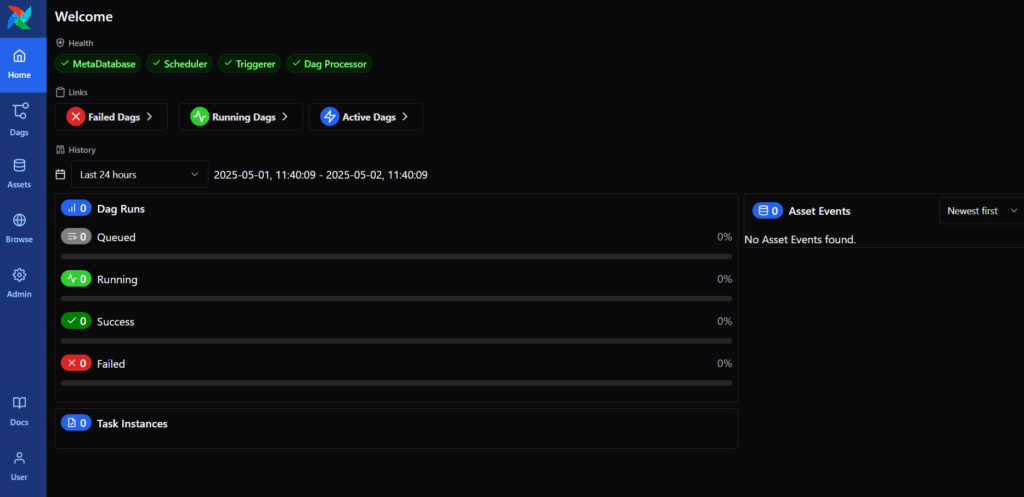Open the Assets database icon in sidebar
The height and width of the screenshot is (497, 1024).
[19, 165]
